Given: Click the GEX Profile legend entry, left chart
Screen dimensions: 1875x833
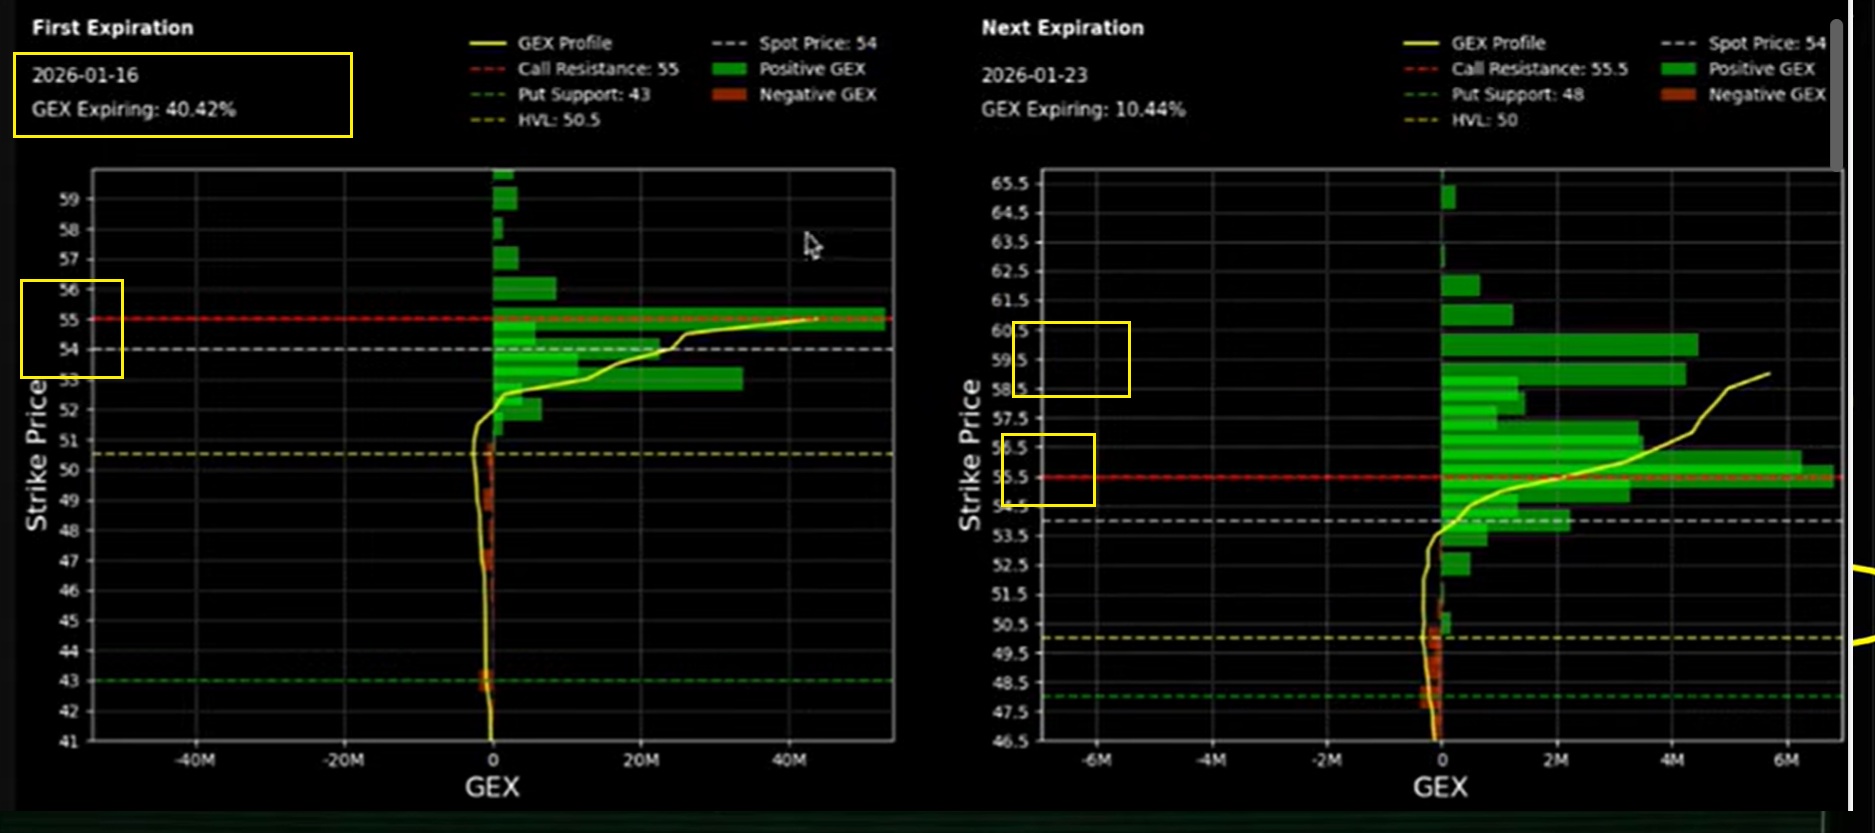Looking at the screenshot, I should tap(541, 43).
